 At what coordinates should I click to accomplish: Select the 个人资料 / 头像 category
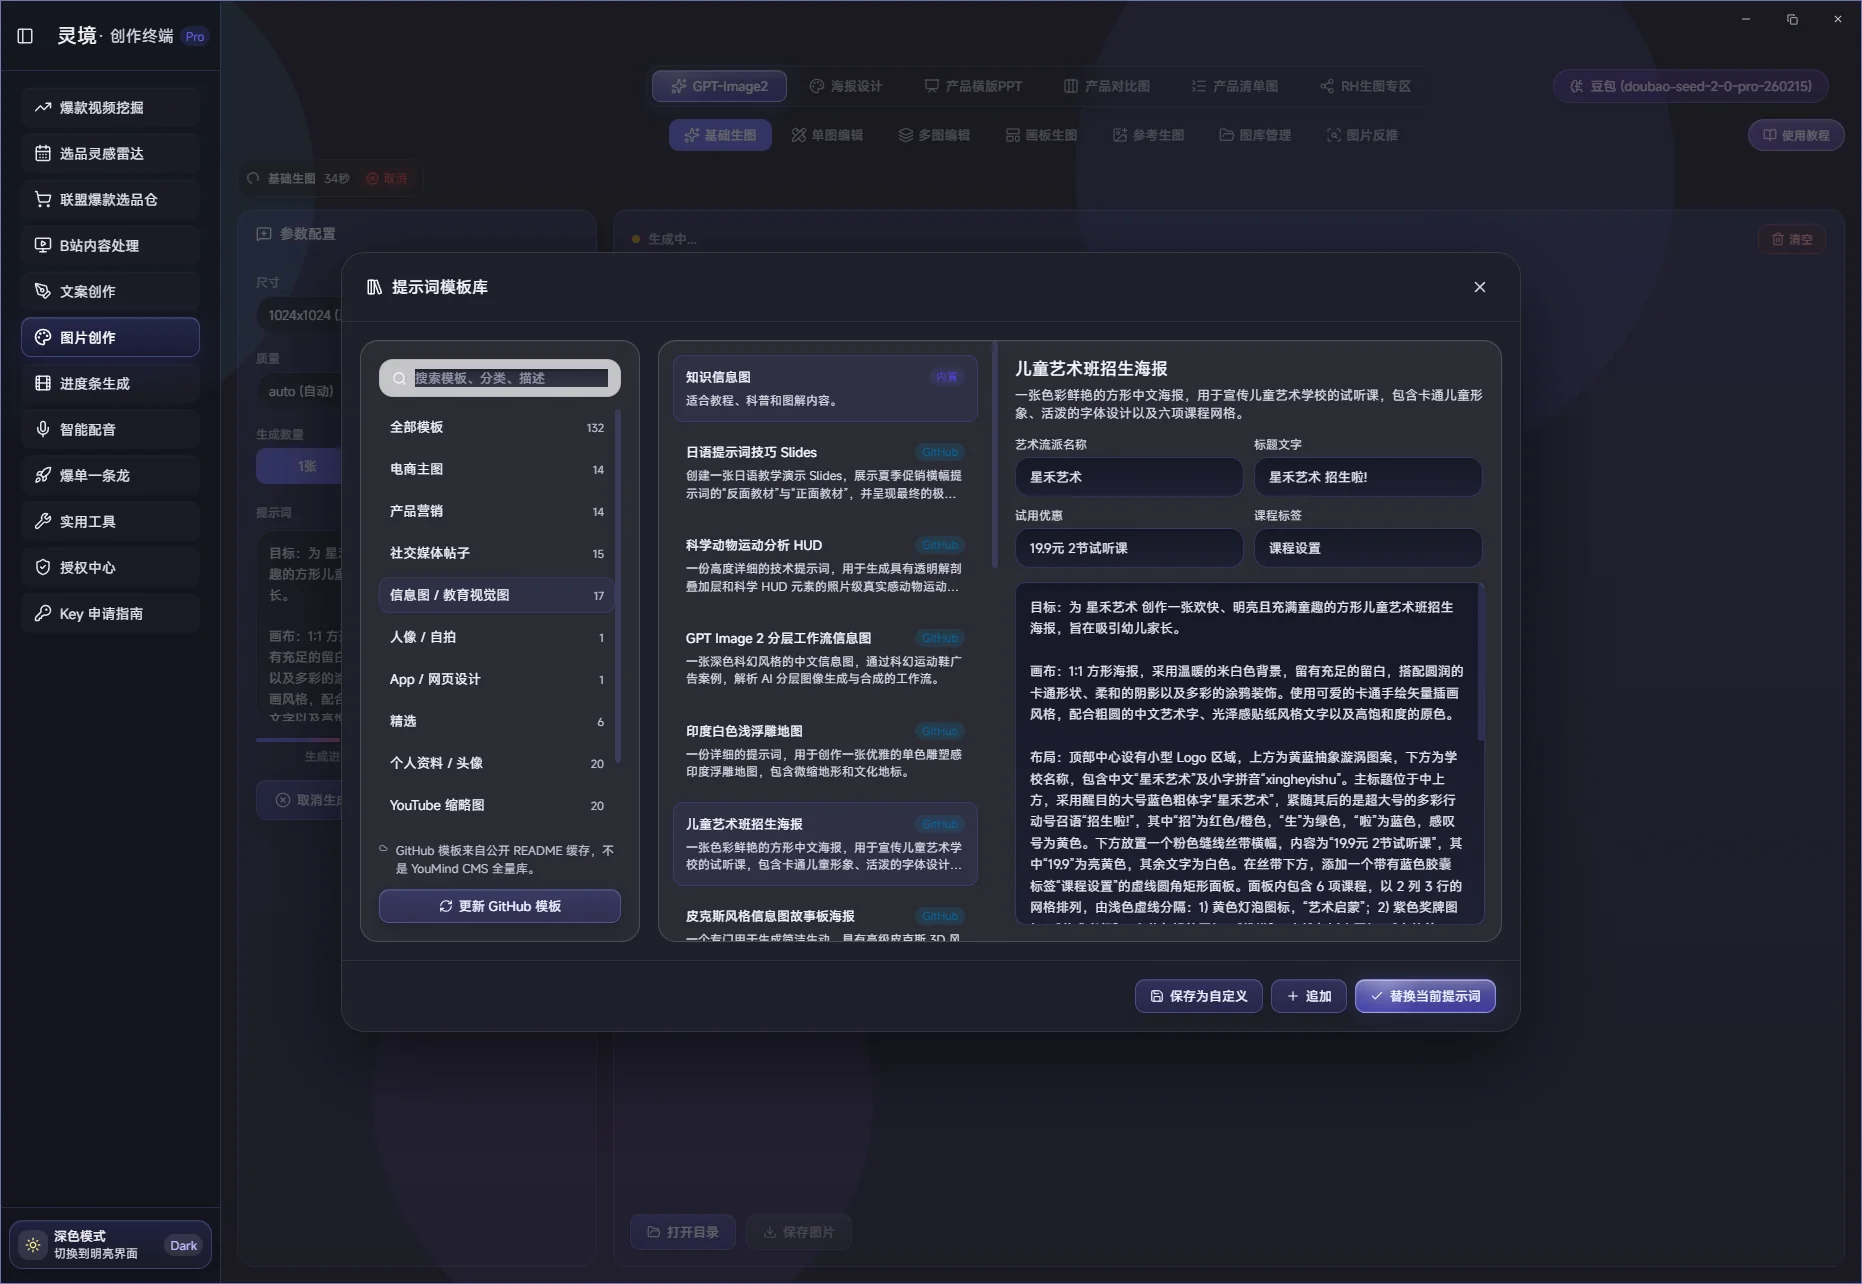coord(497,763)
